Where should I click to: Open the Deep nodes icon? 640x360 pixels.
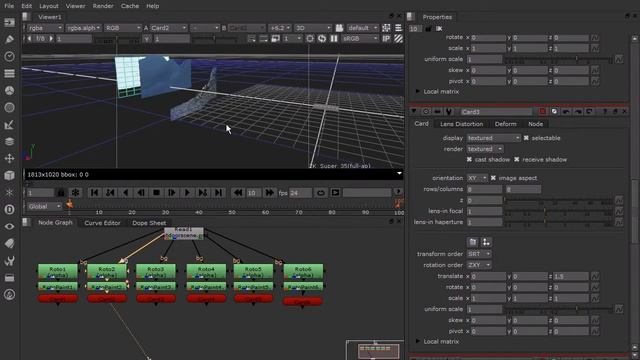9,209
